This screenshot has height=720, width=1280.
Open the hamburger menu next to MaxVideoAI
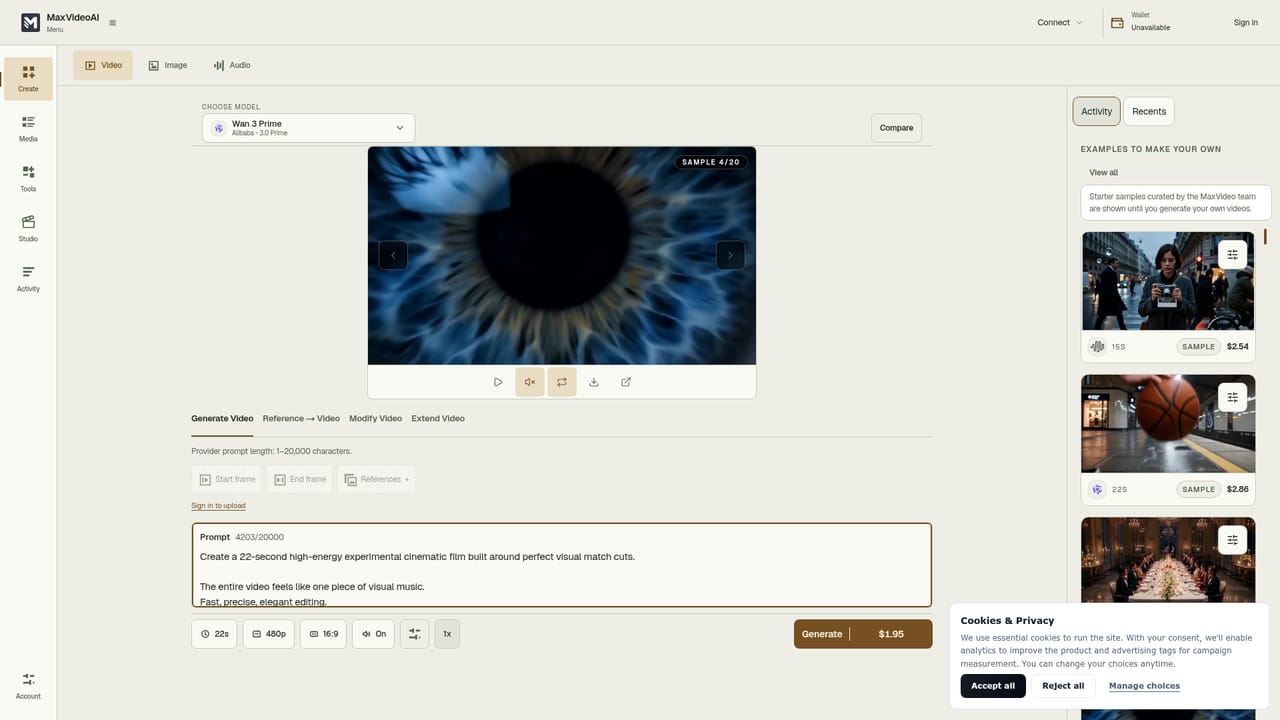pyautogui.click(x=112, y=23)
